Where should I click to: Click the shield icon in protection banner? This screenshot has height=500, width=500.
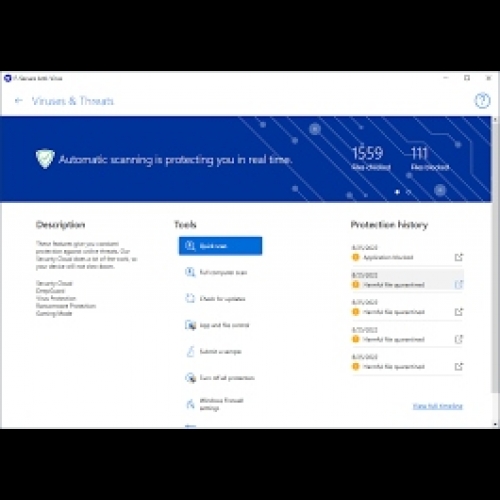click(45, 159)
